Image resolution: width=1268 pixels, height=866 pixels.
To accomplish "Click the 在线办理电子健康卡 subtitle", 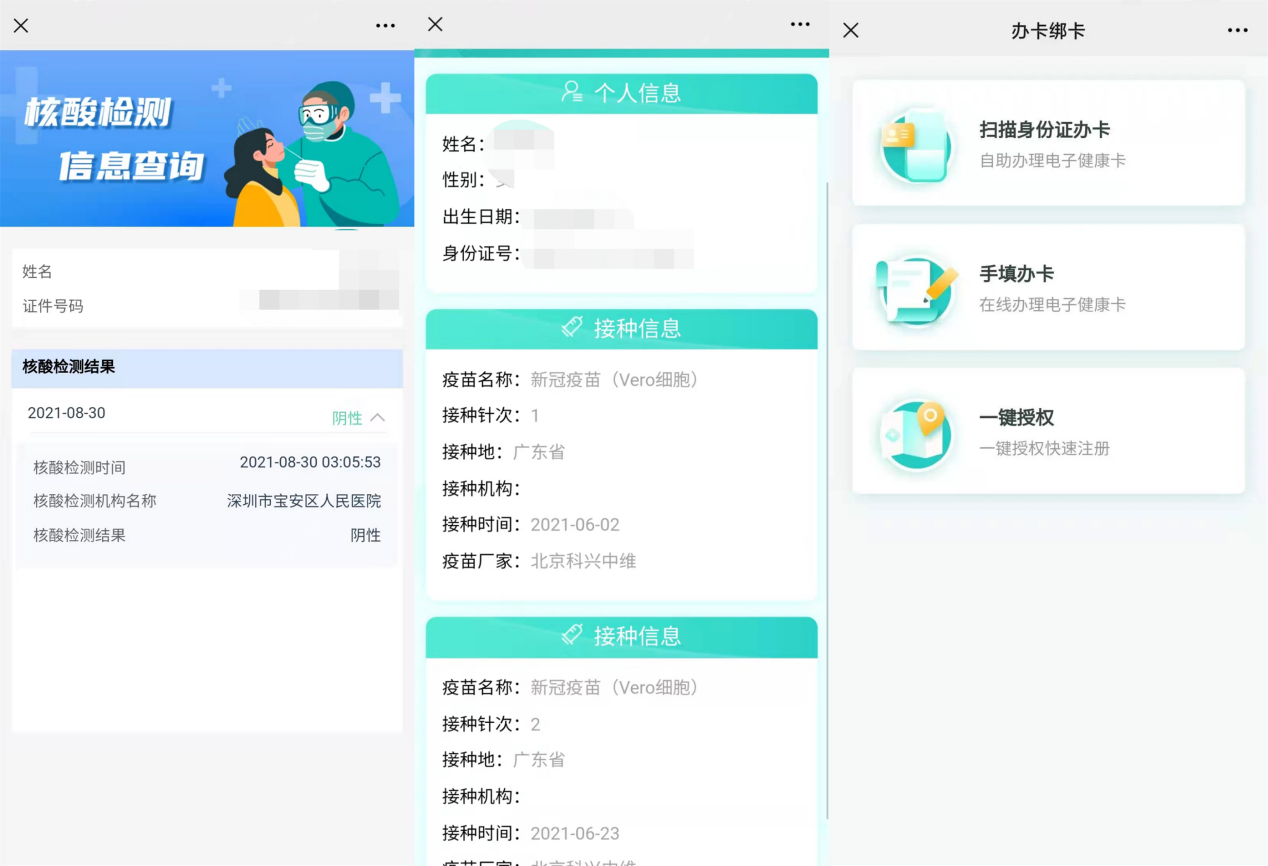I will point(1053,304).
